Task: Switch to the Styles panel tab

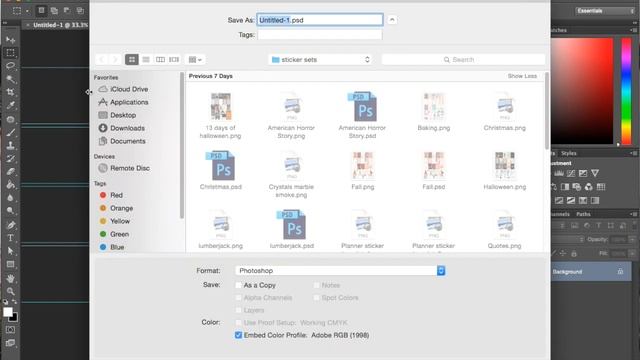Action: pos(569,153)
